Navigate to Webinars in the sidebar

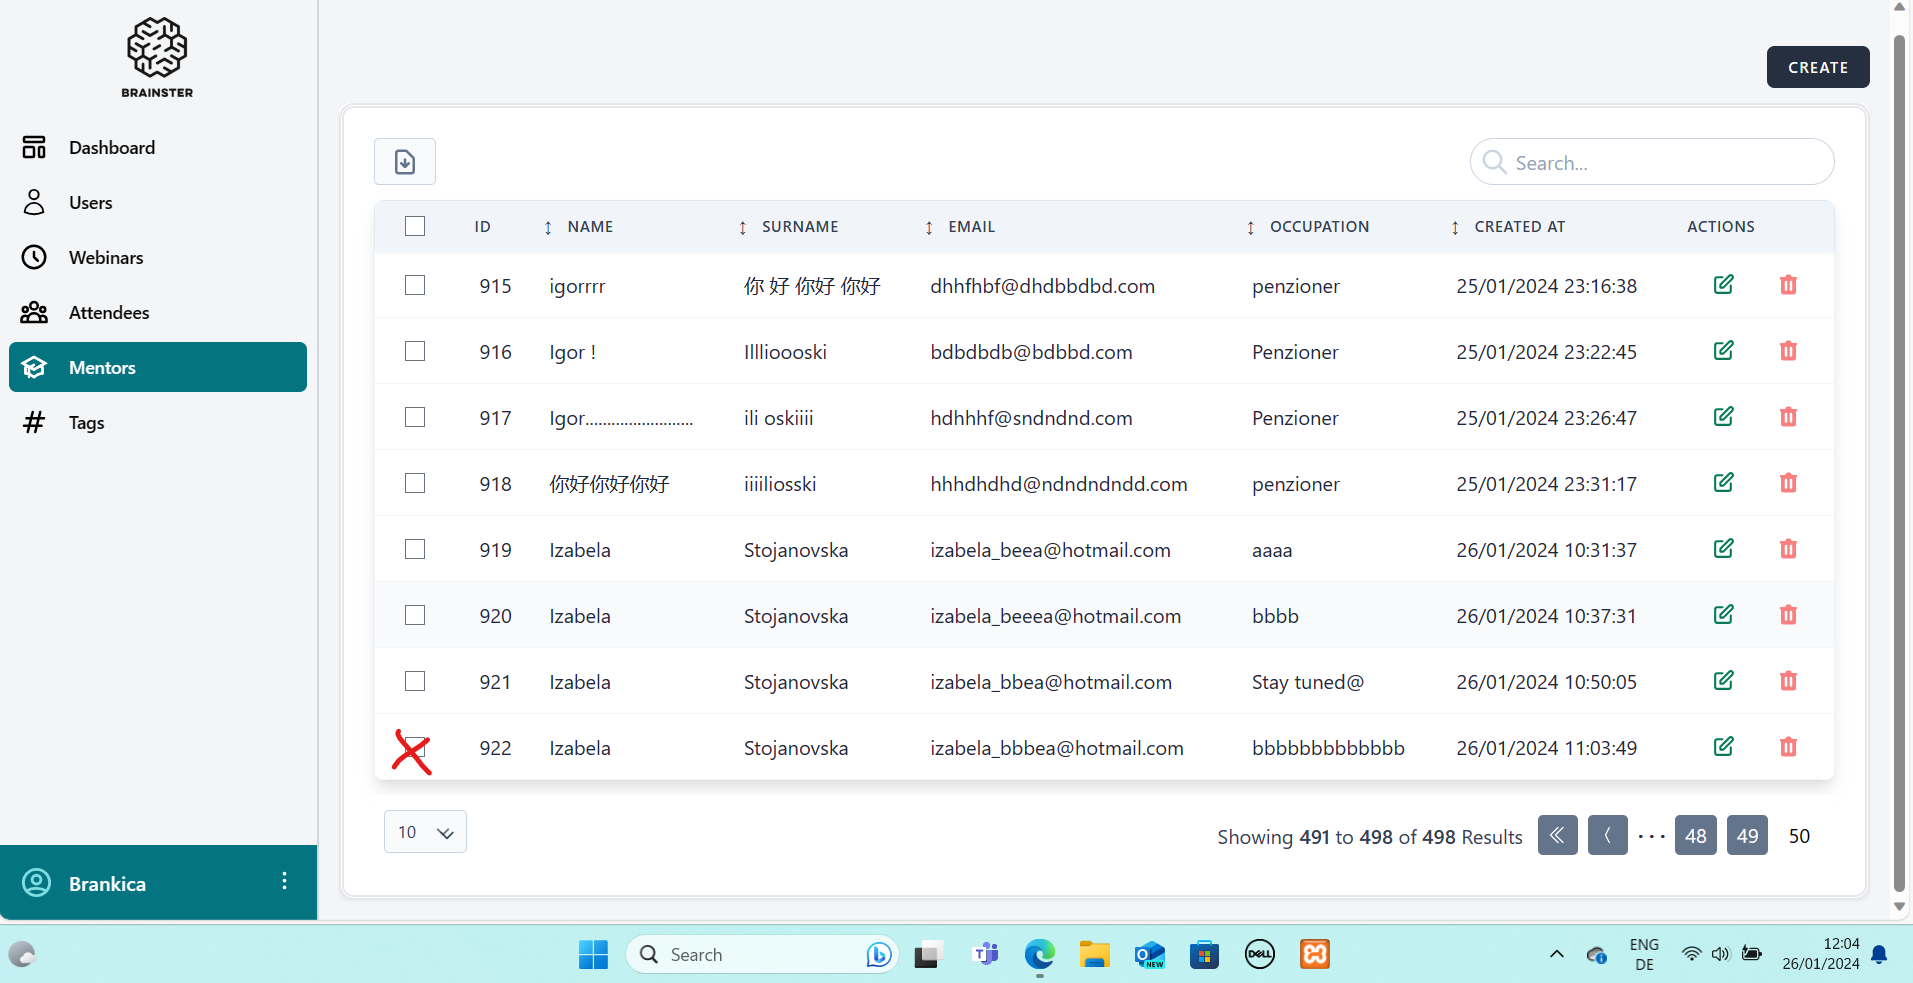click(106, 258)
